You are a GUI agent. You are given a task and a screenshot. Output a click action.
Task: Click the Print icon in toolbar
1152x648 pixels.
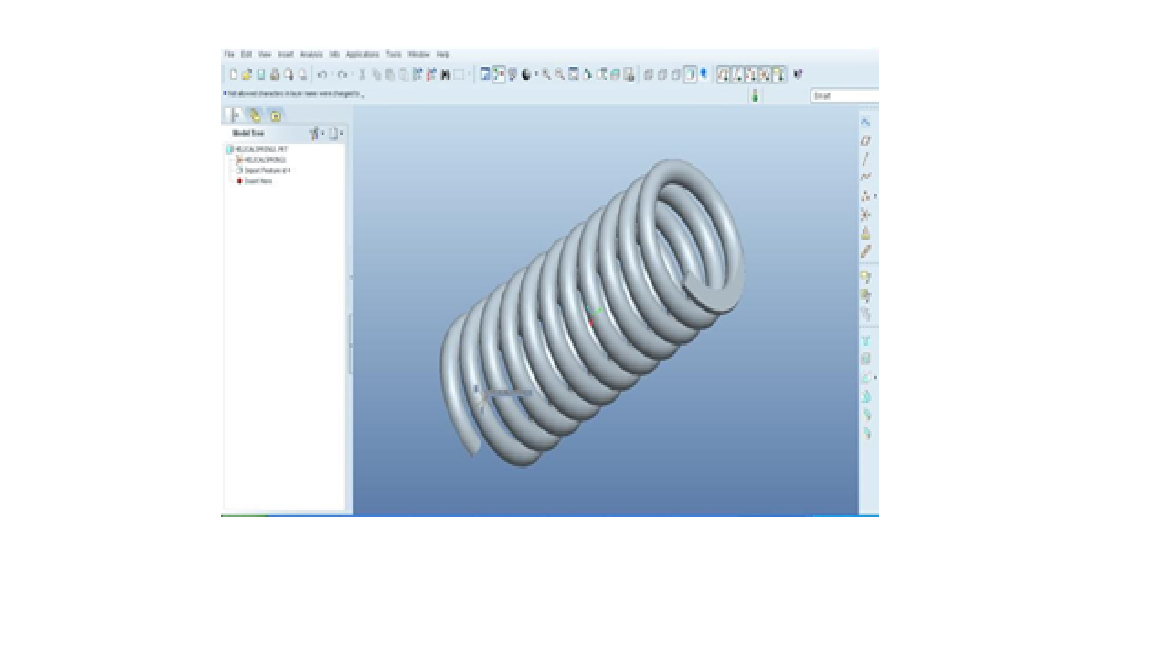pyautogui.click(x=275, y=74)
